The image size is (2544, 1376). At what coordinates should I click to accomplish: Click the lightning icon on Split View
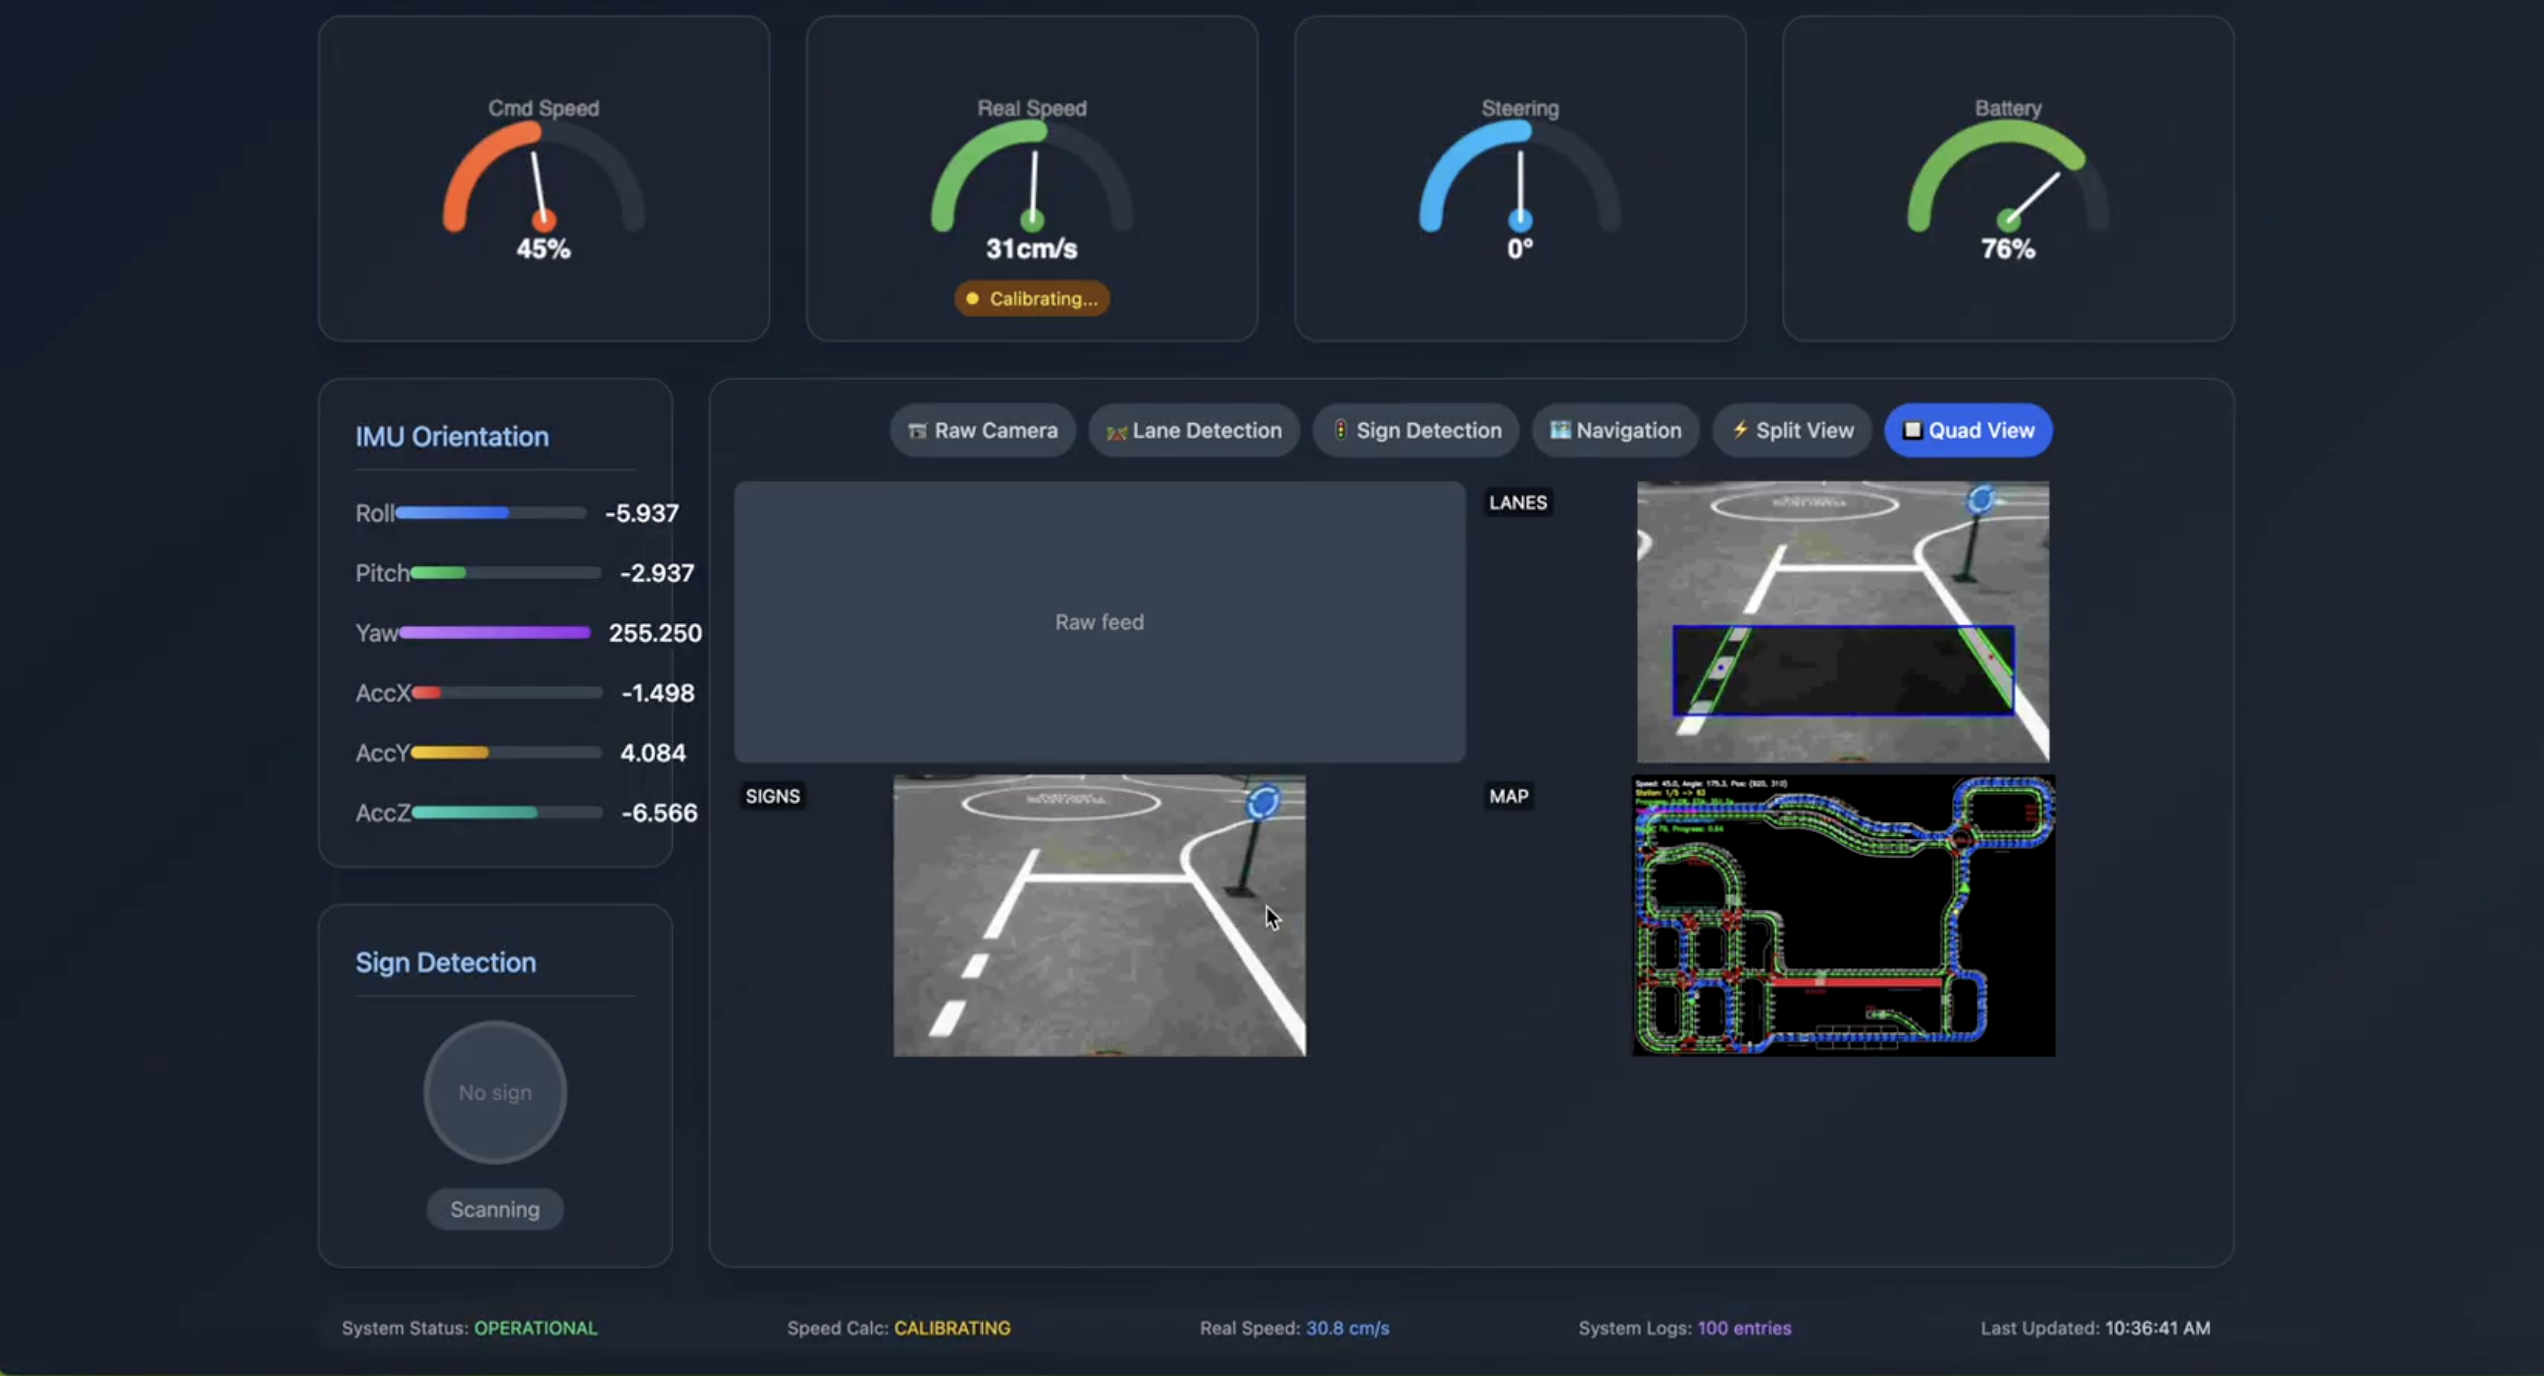tap(1740, 430)
